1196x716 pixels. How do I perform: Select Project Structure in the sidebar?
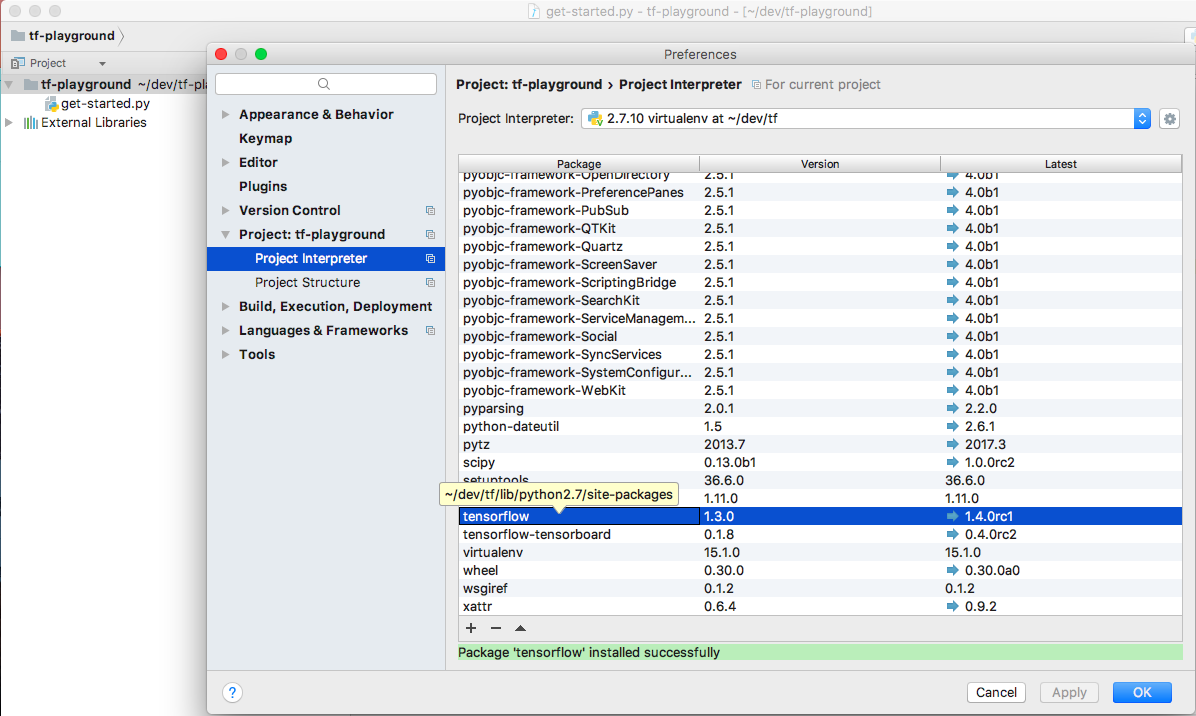(x=326, y=282)
